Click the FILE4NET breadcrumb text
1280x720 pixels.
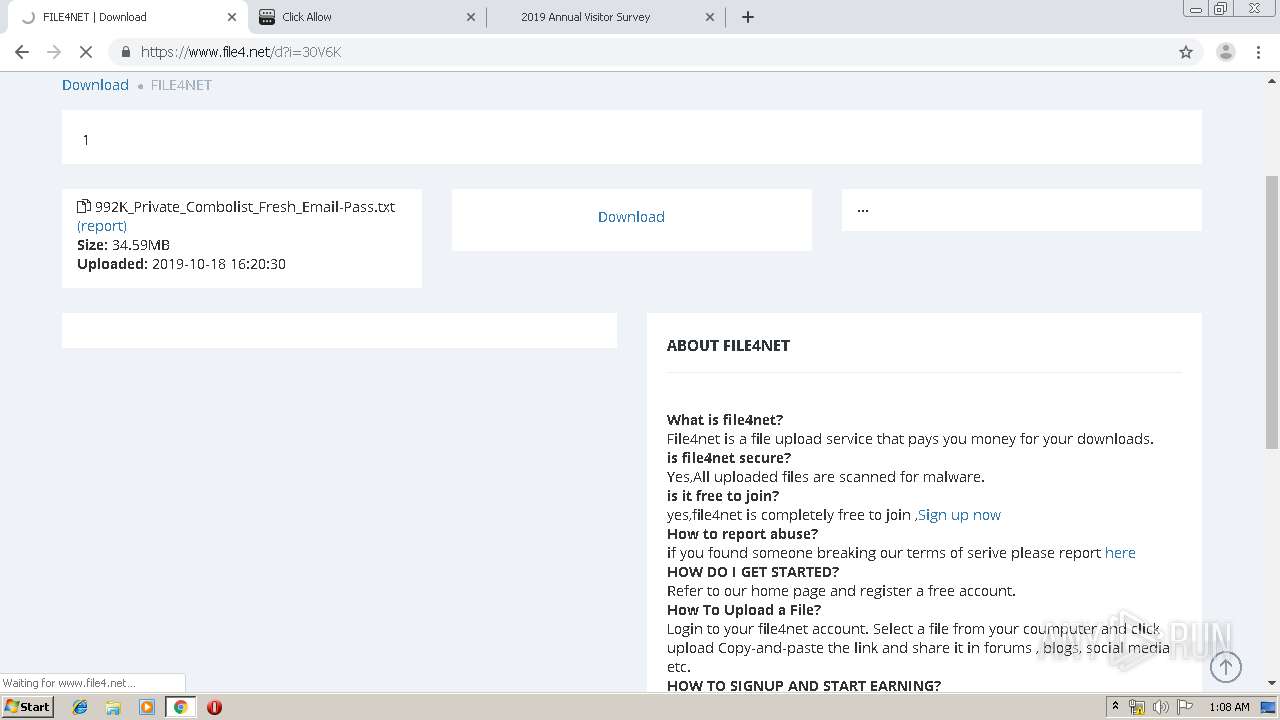(181, 85)
